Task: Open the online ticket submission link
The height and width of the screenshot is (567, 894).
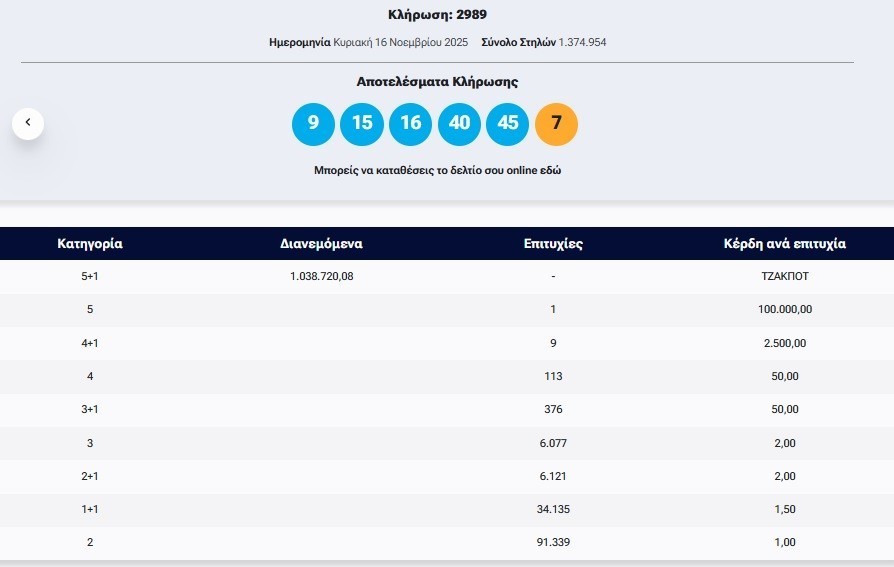Action: point(437,171)
